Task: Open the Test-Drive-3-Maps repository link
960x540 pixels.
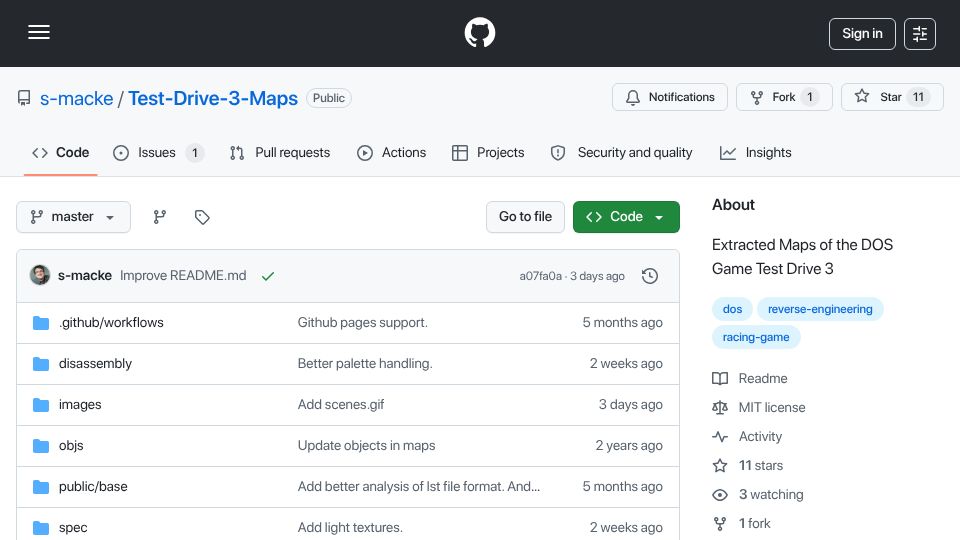Action: click(213, 99)
